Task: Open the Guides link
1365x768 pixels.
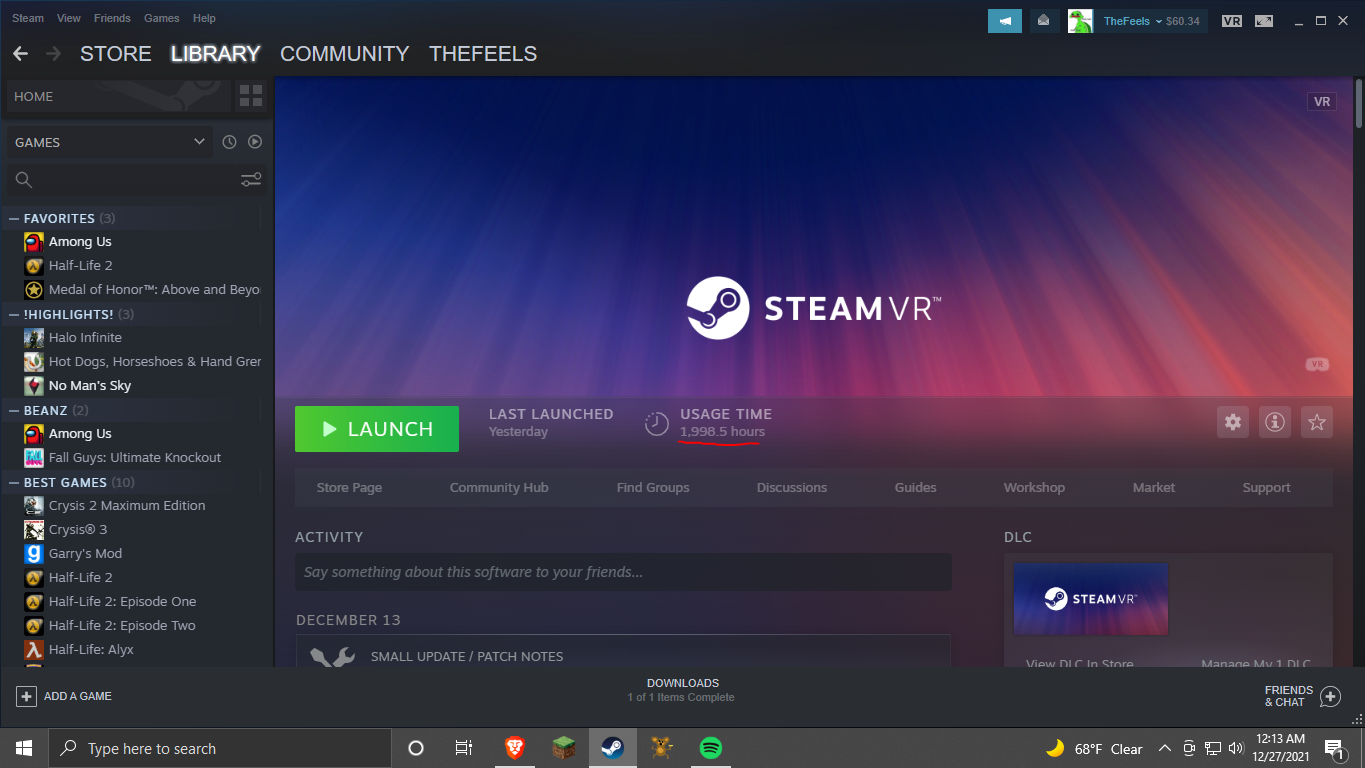Action: coord(916,488)
